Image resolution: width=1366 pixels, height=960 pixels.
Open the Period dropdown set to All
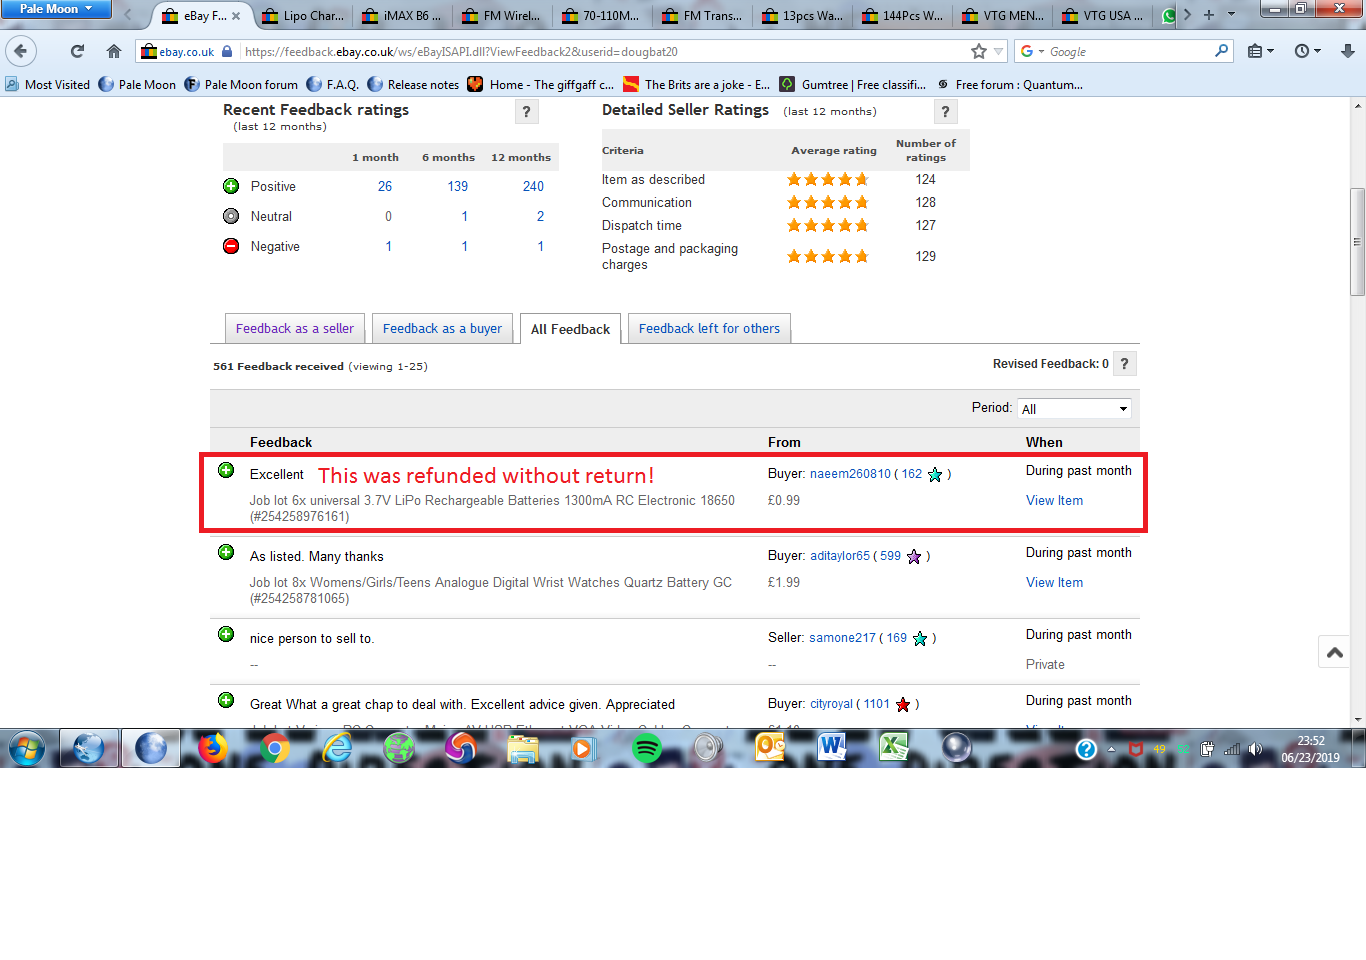pos(1074,408)
